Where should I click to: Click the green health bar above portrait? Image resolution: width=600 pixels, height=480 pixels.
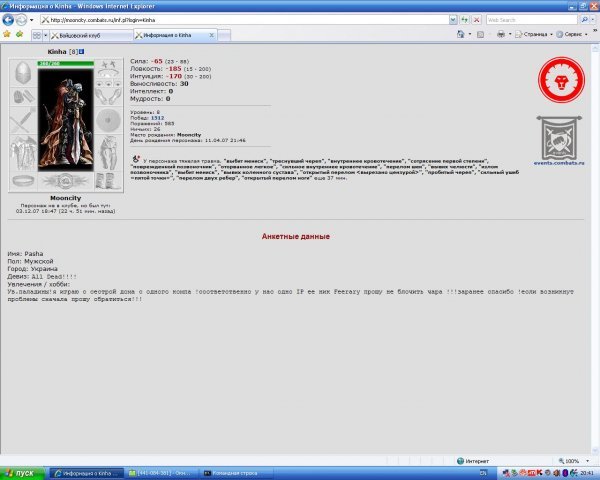tap(65, 63)
